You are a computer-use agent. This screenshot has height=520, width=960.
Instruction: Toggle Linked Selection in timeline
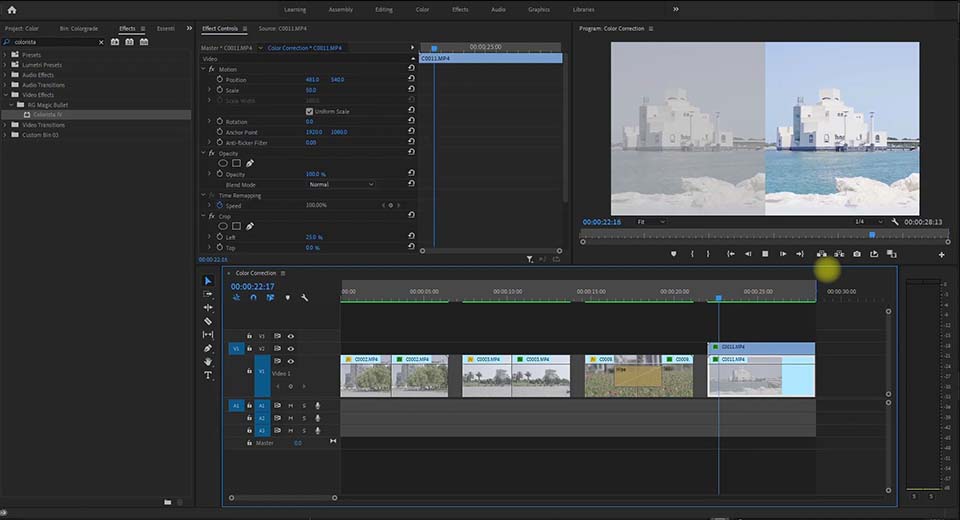point(270,298)
